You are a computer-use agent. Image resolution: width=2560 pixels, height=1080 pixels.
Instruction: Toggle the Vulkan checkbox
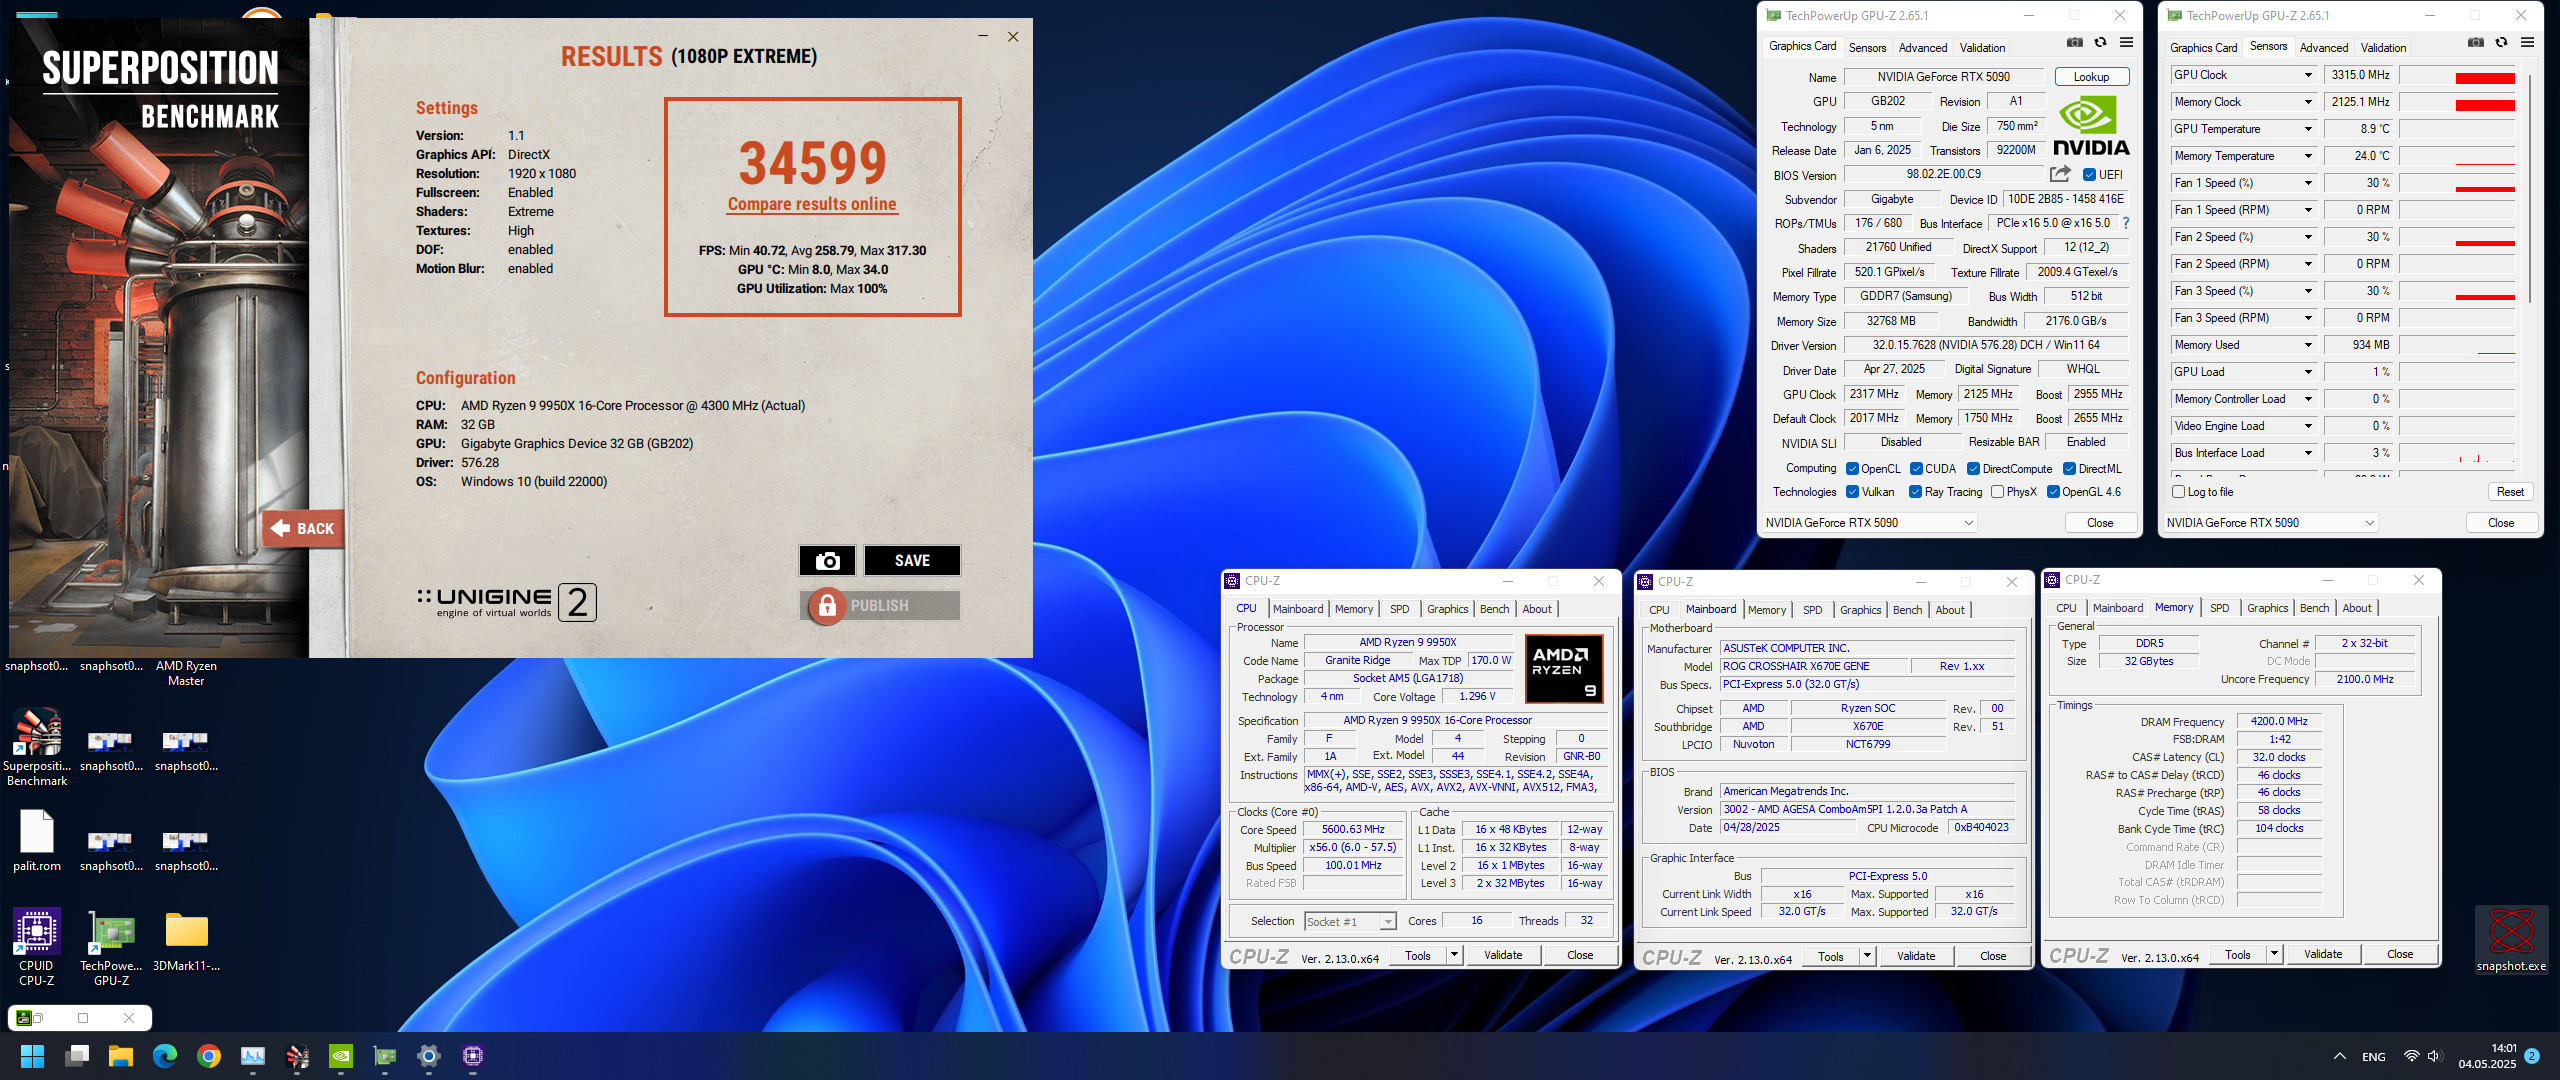point(1852,492)
